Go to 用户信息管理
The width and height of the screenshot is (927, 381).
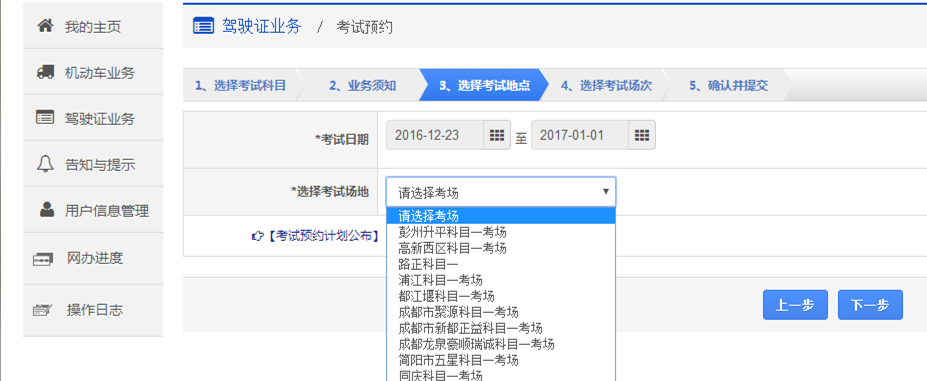[x=107, y=211]
